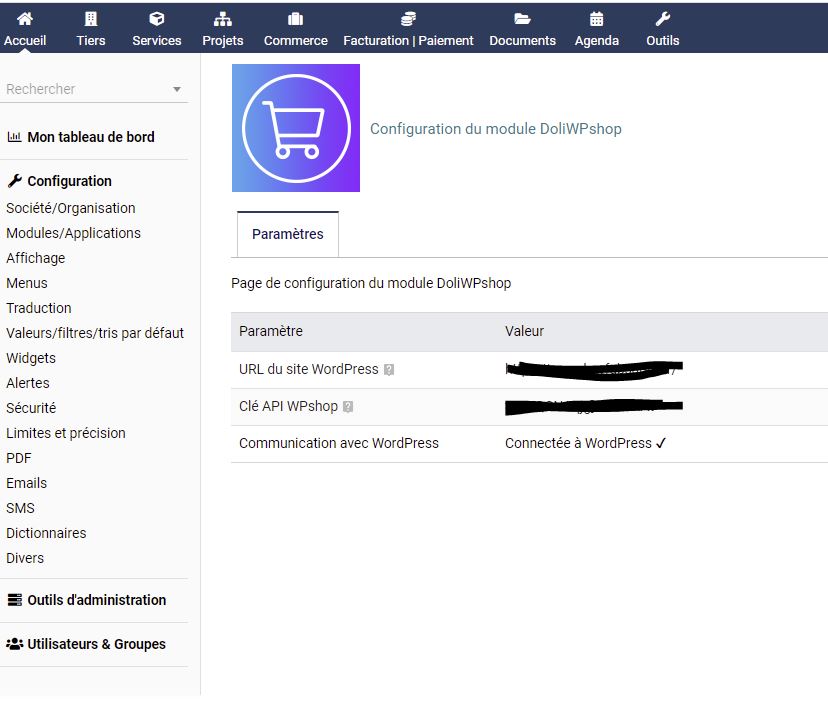Open Mon tableau de bord

tap(90, 137)
